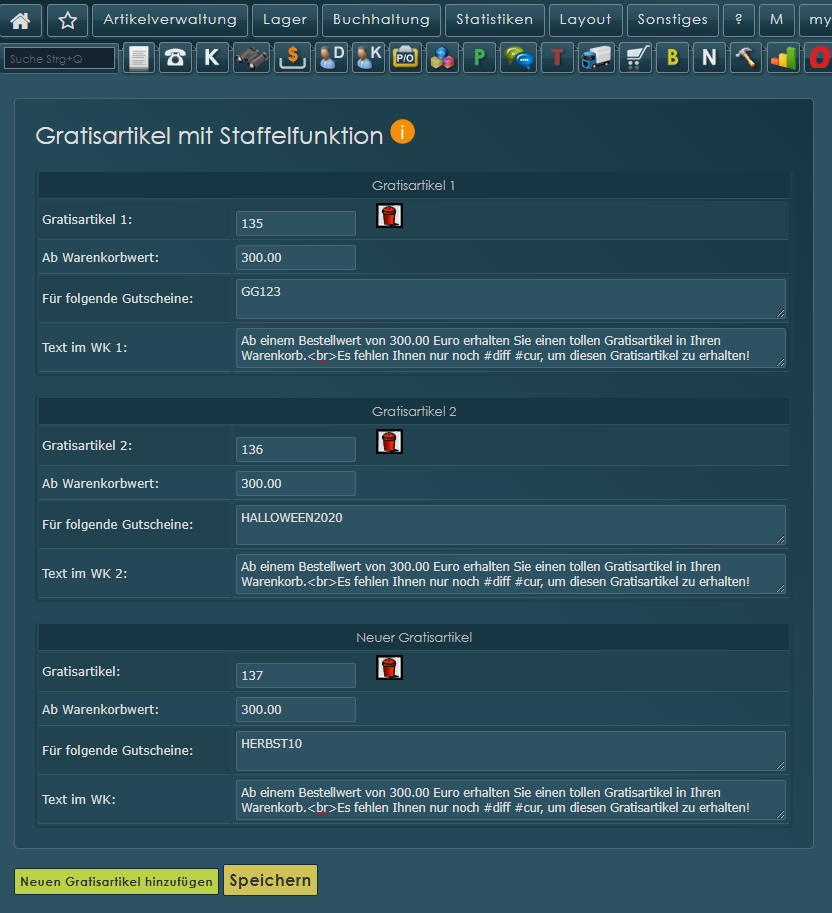
Task: Edit Gutscheine textarea containing HERBST10
Action: (511, 751)
